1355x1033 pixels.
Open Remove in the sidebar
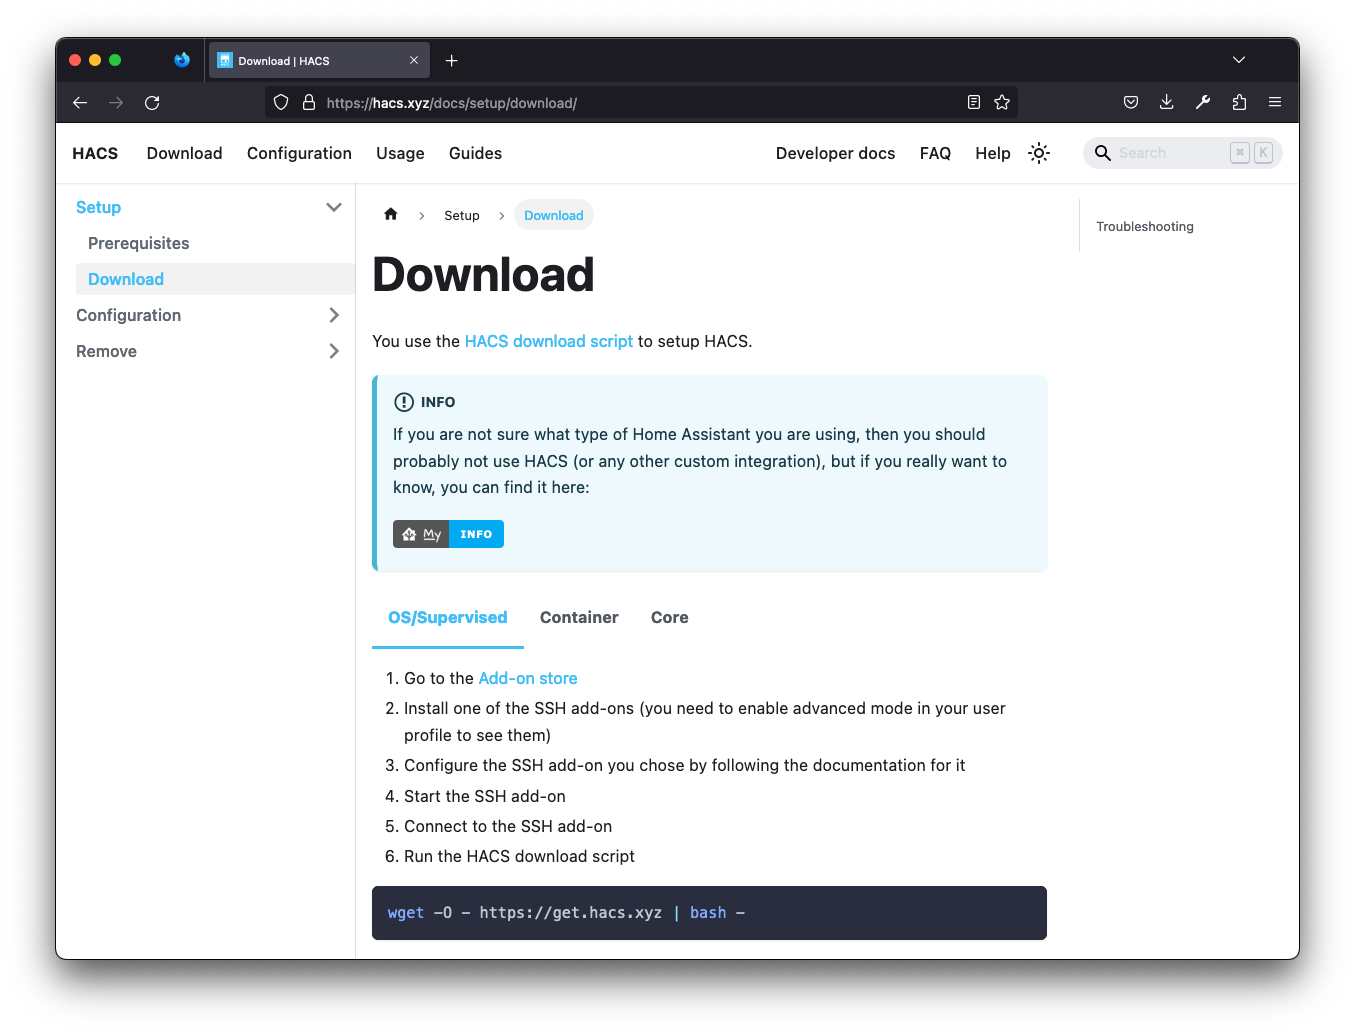coord(106,351)
